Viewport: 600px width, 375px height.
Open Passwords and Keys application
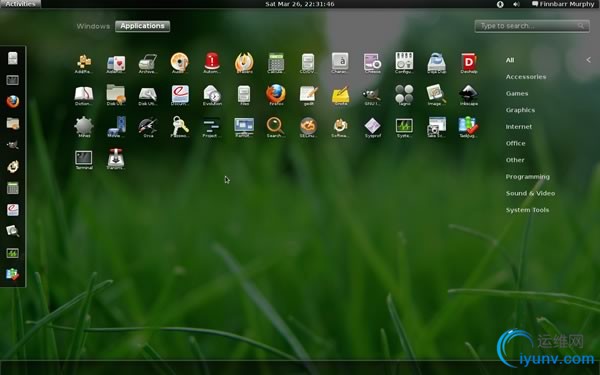click(179, 127)
